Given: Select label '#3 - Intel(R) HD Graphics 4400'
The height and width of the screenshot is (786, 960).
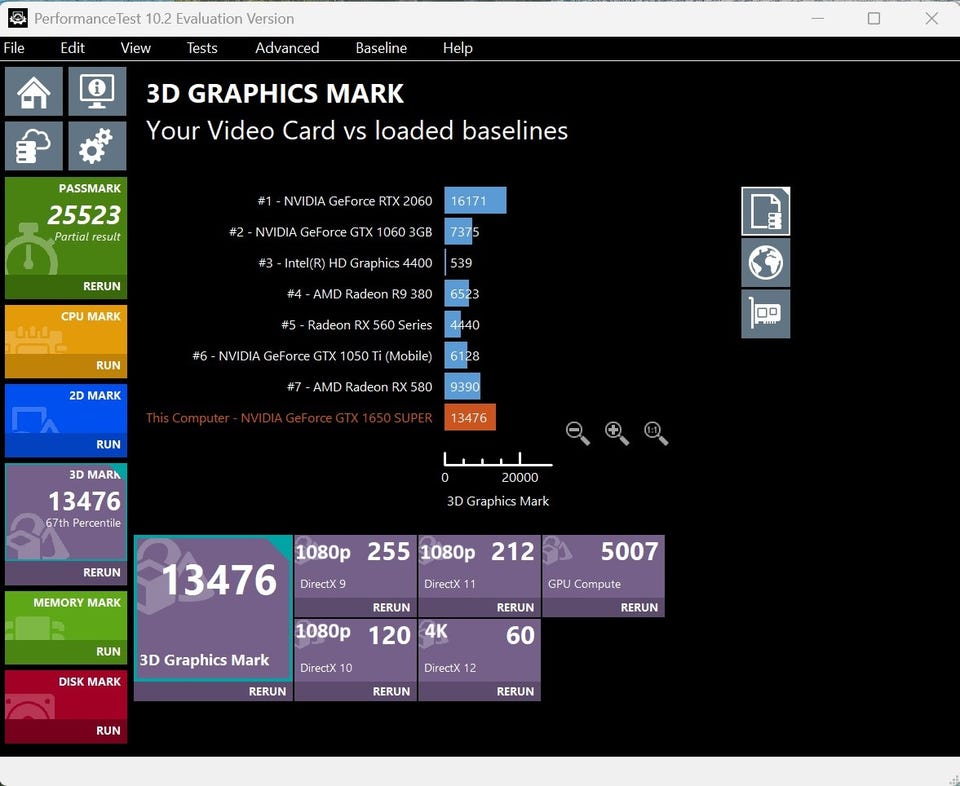Looking at the screenshot, I should (345, 263).
